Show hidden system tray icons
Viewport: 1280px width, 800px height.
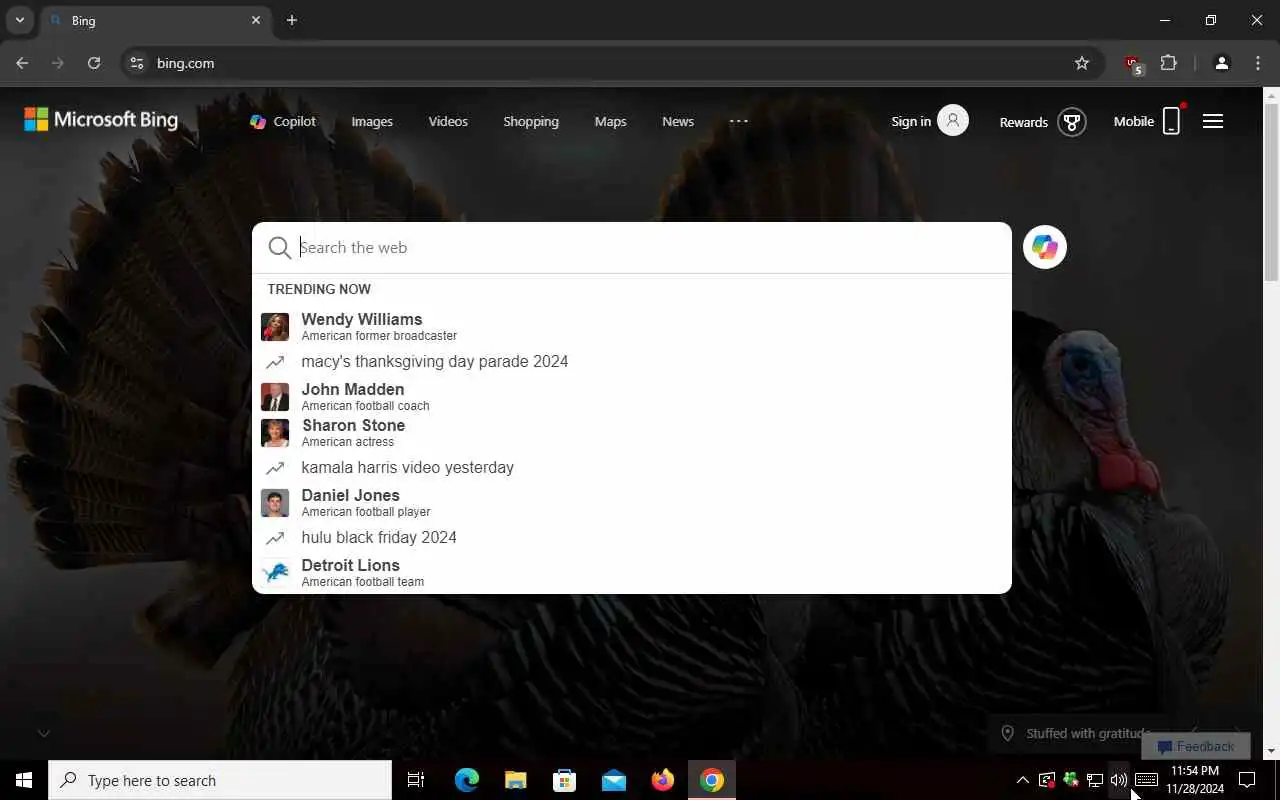pyautogui.click(x=1022, y=780)
